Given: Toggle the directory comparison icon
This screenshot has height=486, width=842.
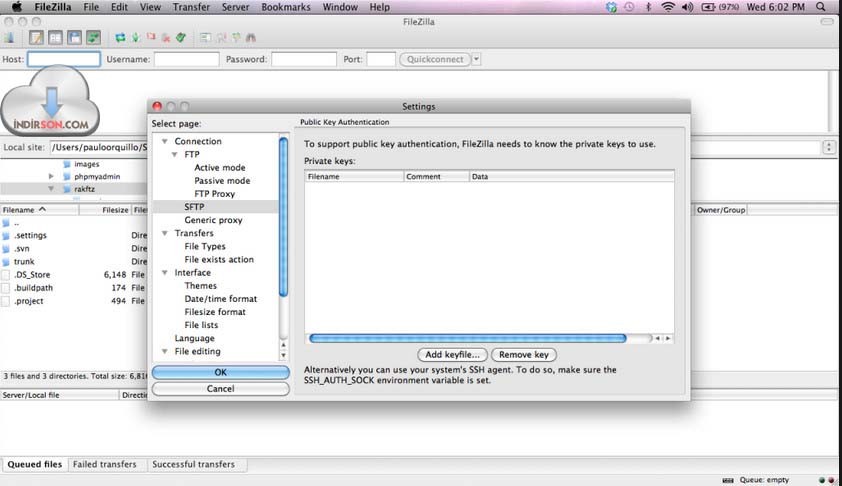Looking at the screenshot, I should coord(221,38).
